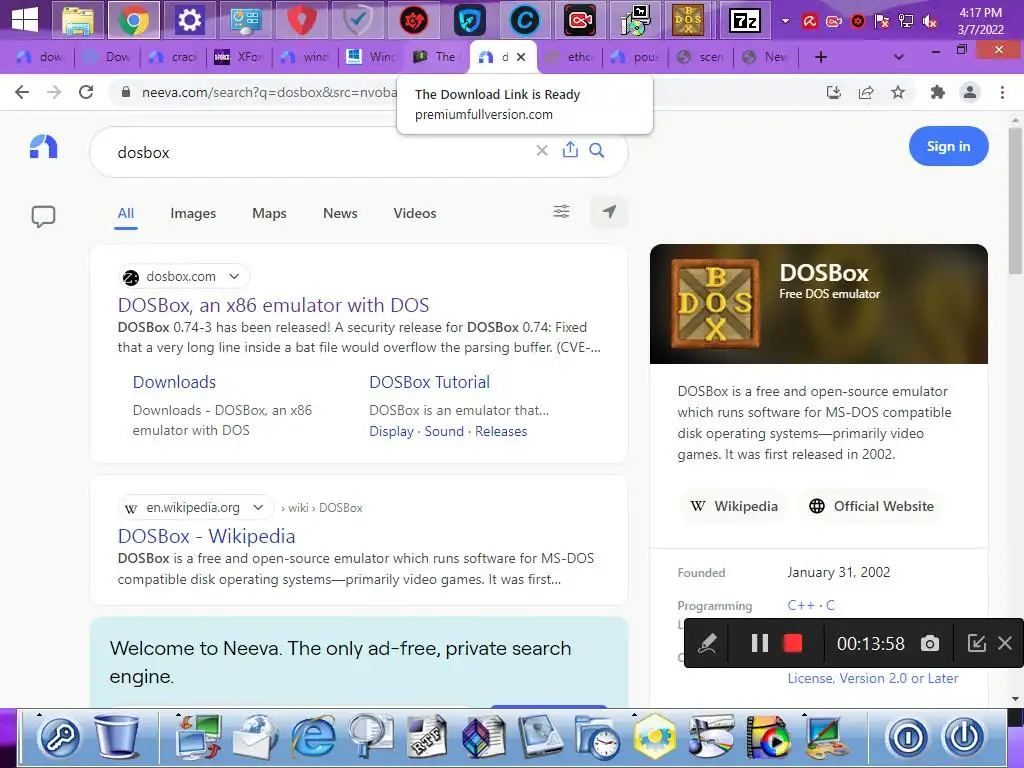Open the Downloads sublink

pos(174,382)
